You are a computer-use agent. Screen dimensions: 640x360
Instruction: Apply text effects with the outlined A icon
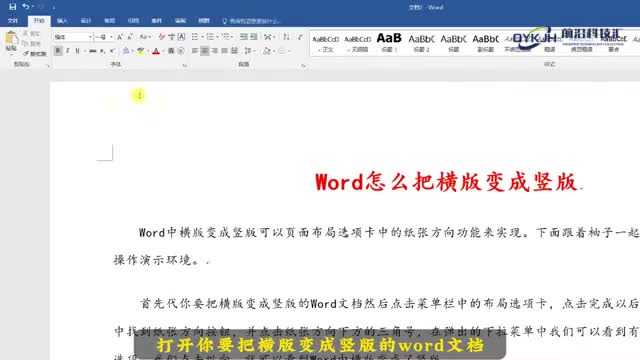tap(126, 51)
